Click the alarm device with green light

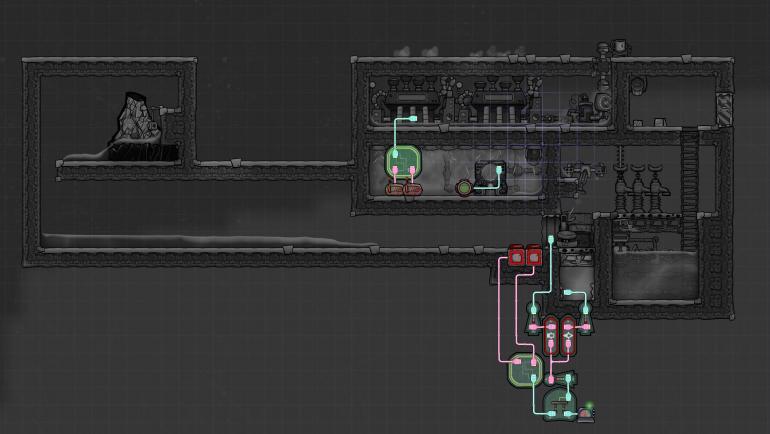coord(586,413)
